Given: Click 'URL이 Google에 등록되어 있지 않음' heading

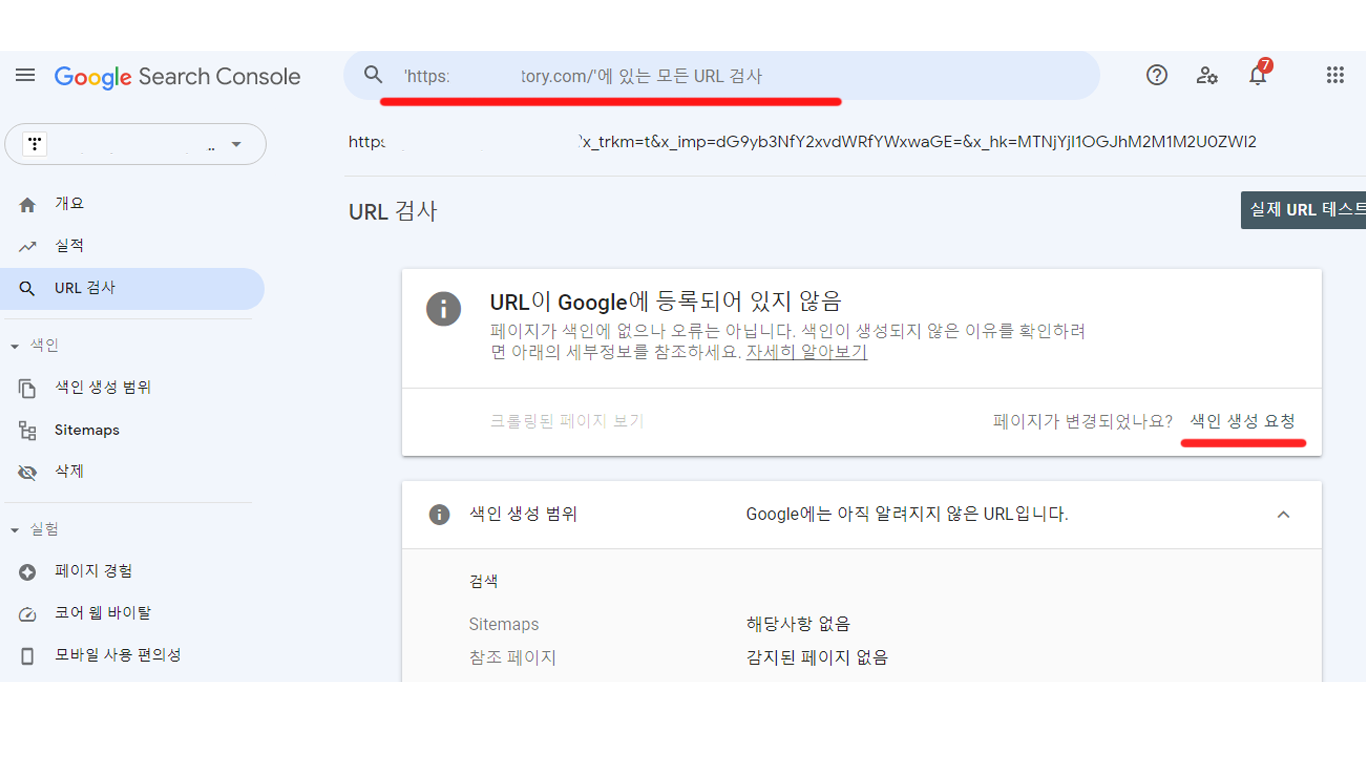Looking at the screenshot, I should [x=666, y=301].
